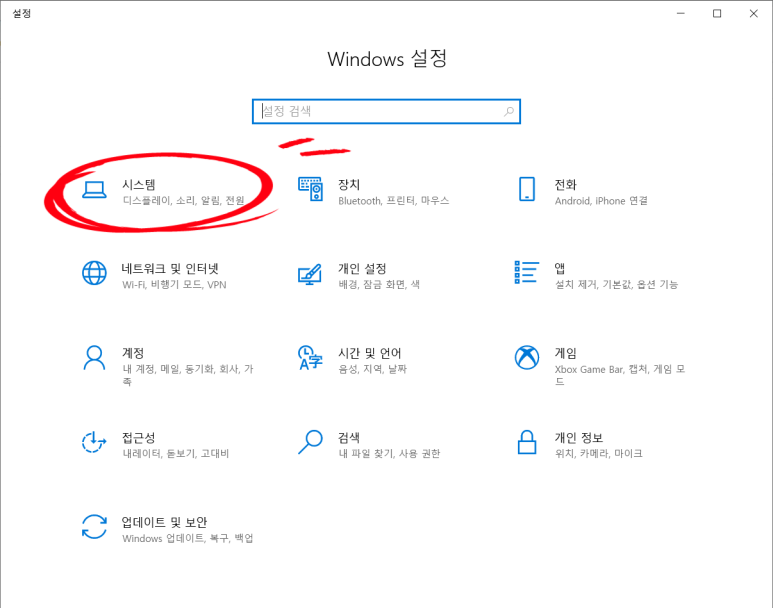This screenshot has height=608, width=773.
Task: Open the 전화 phone icon
Action: 527,189
